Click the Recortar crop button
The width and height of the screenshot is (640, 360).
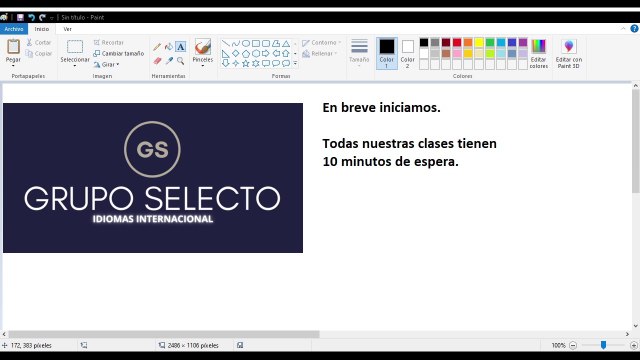[109, 42]
